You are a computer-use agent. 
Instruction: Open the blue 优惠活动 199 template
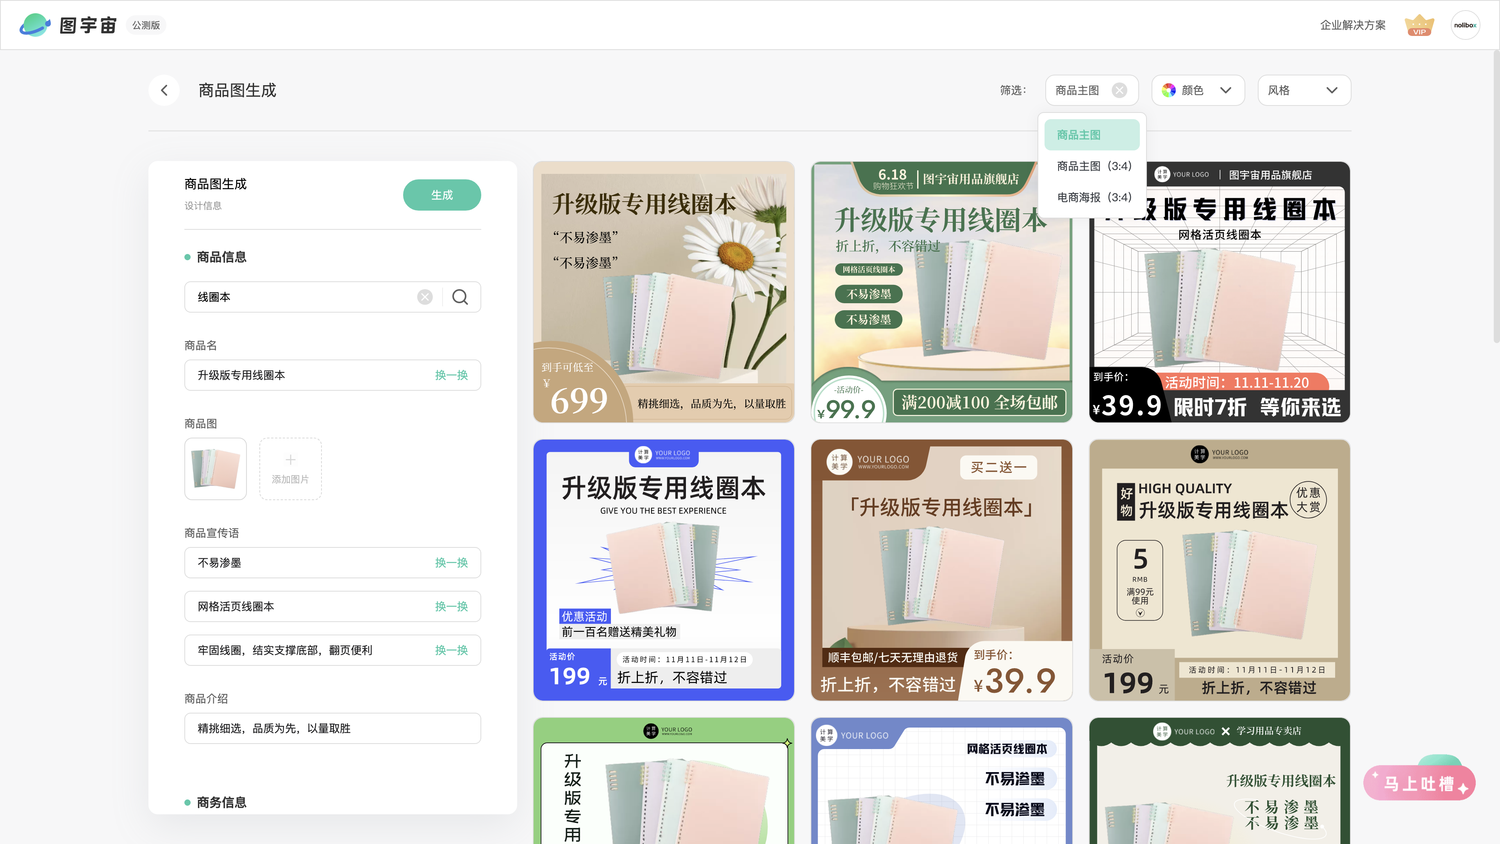[664, 570]
